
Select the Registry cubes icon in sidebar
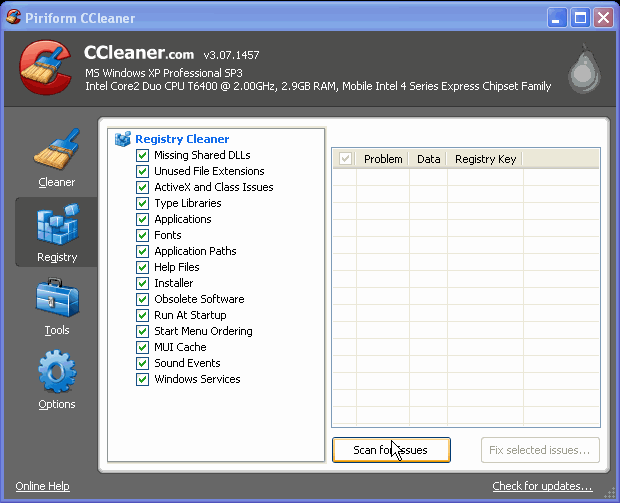58,224
